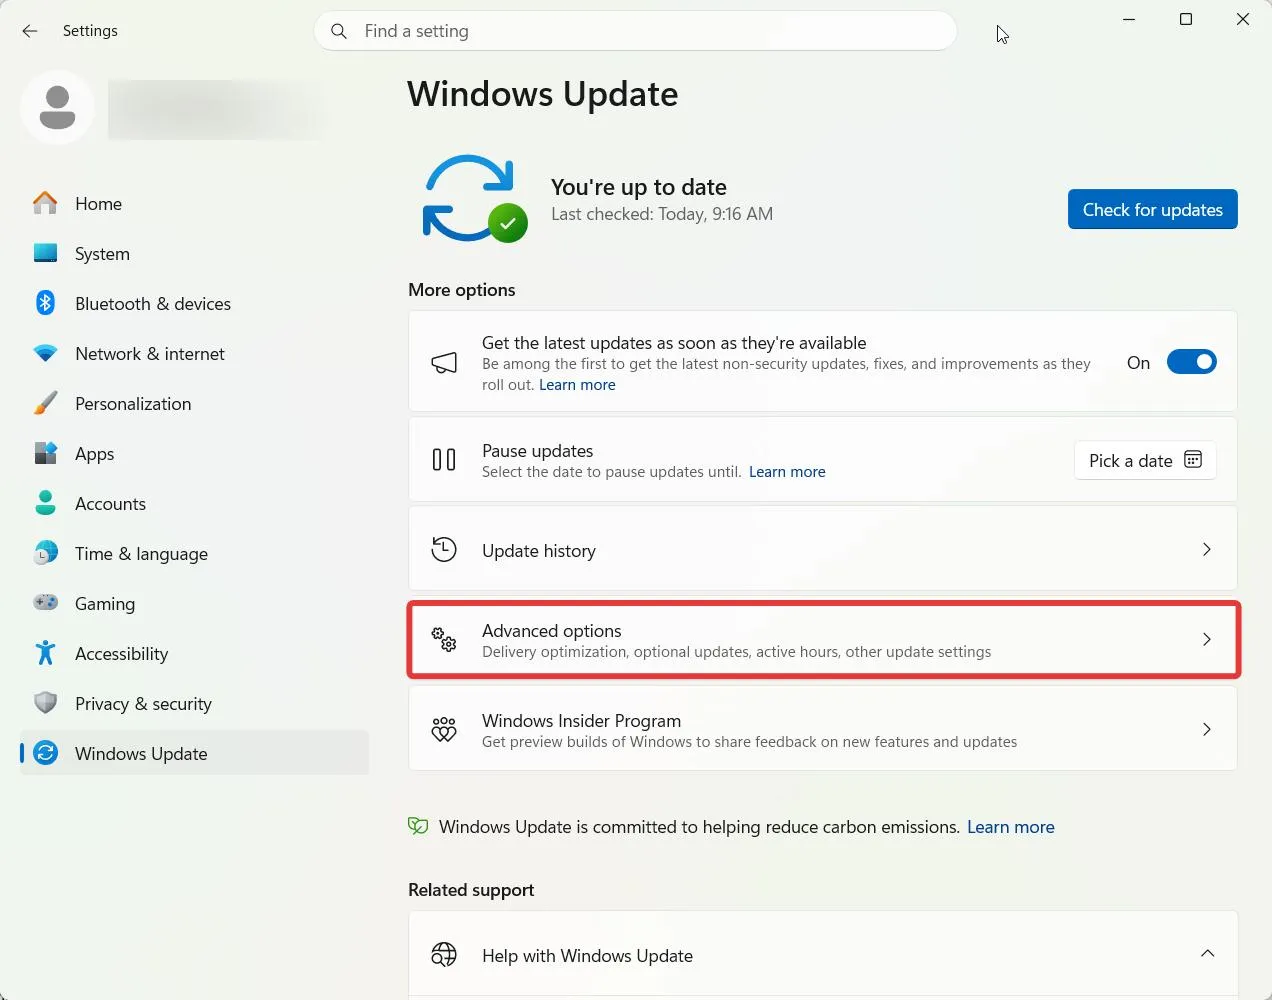Open the Pick a date dropdown
The height and width of the screenshot is (1000, 1272).
point(1145,460)
